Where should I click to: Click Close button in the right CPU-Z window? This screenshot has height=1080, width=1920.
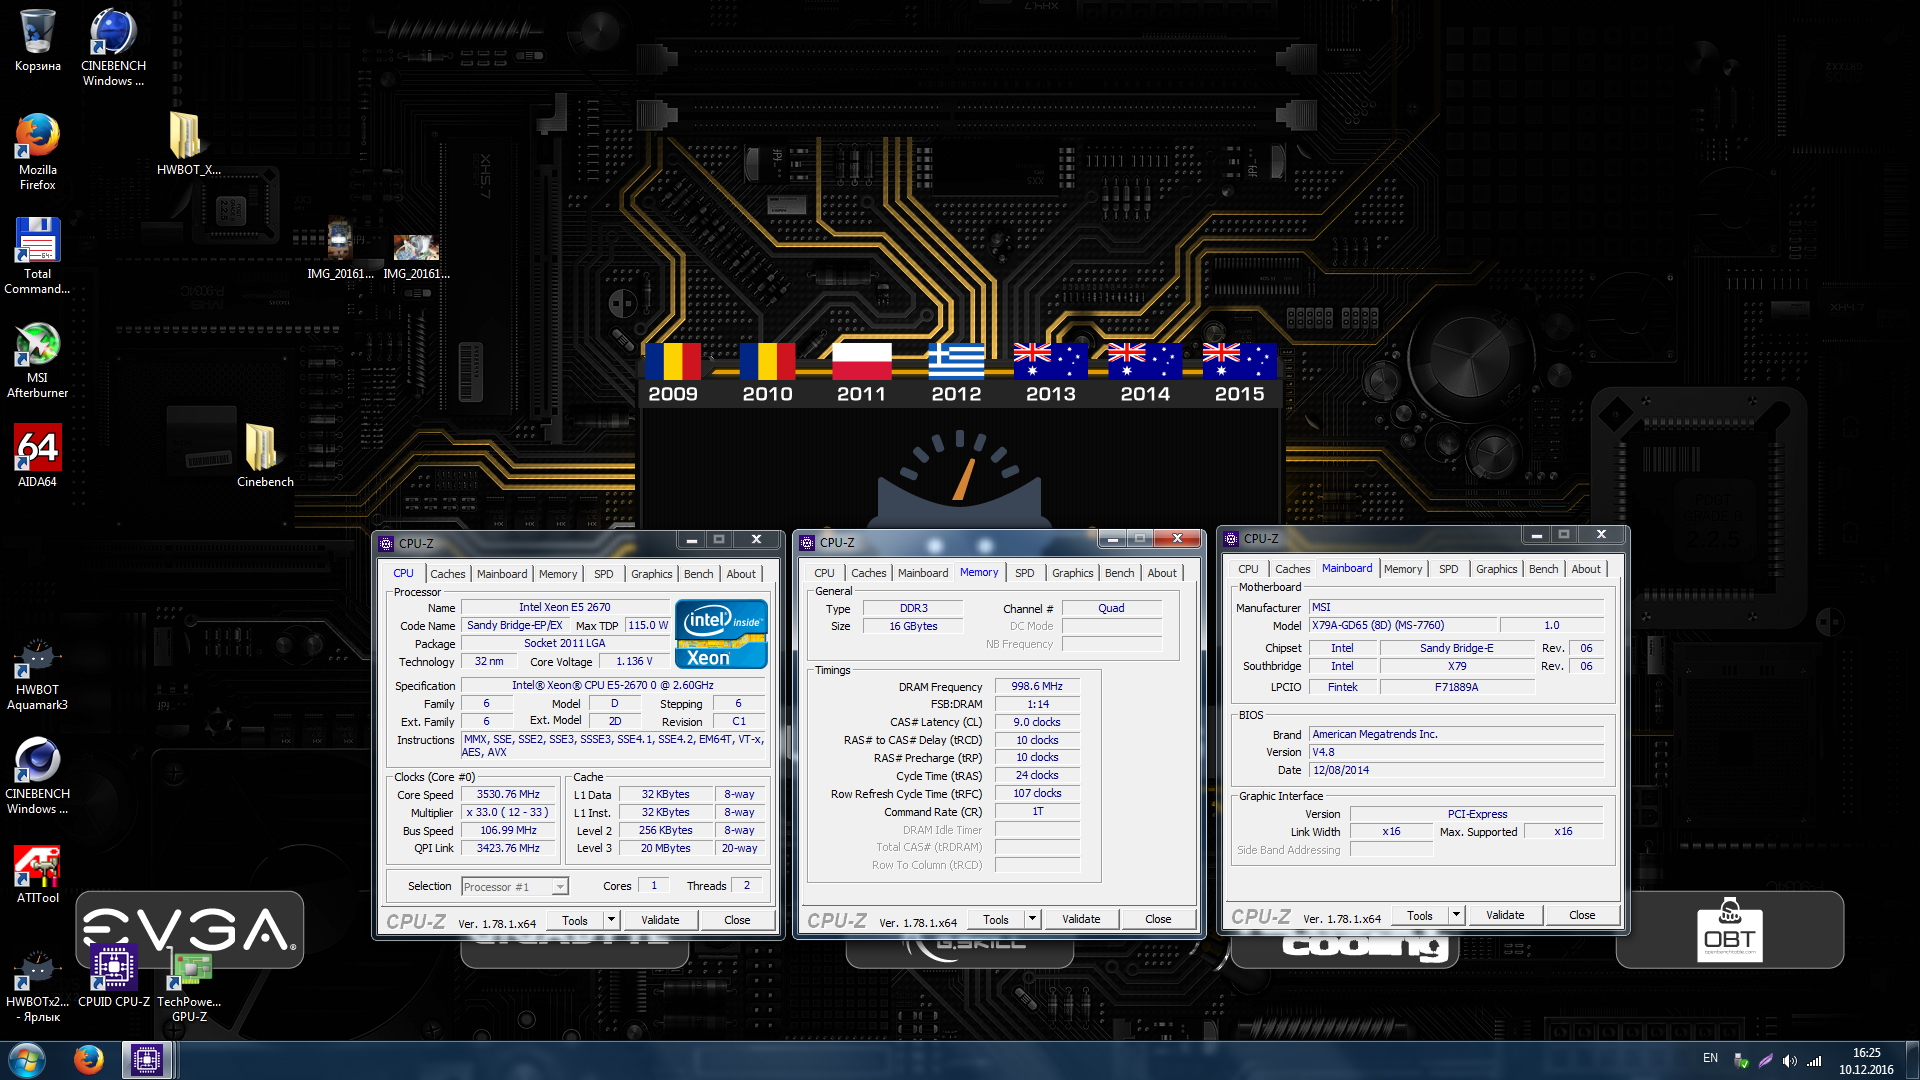pyautogui.click(x=1582, y=915)
